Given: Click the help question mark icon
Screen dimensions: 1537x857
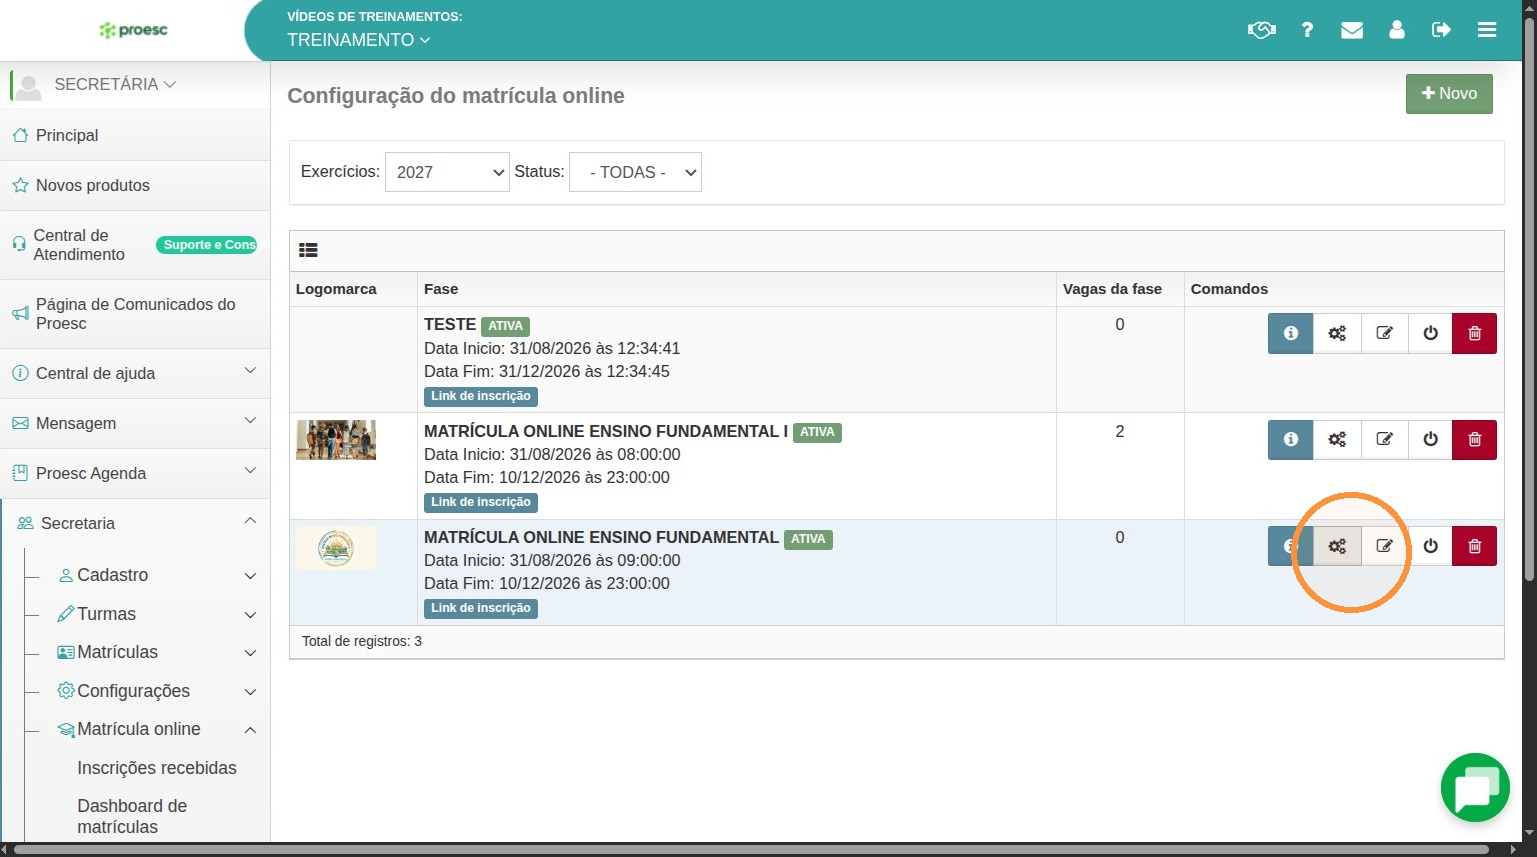Looking at the screenshot, I should pyautogui.click(x=1307, y=30).
